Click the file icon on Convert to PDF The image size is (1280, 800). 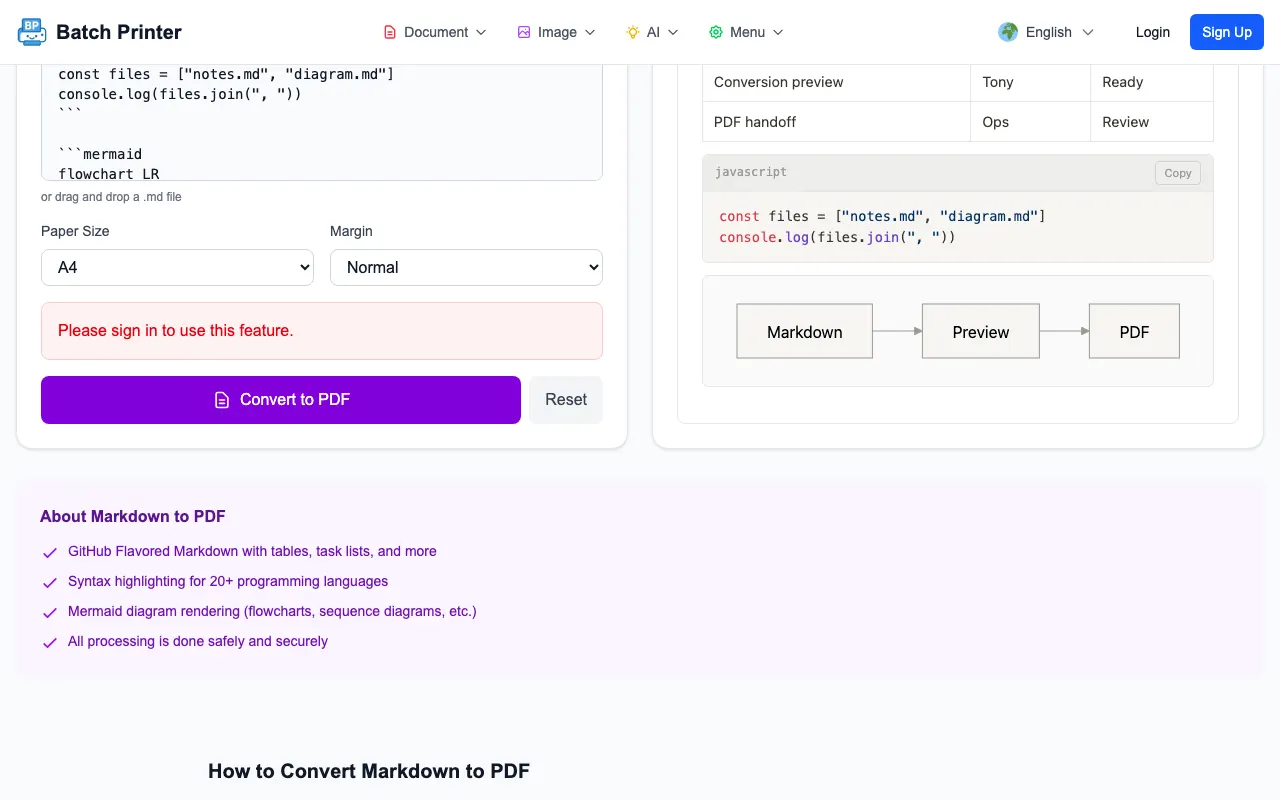(x=222, y=400)
